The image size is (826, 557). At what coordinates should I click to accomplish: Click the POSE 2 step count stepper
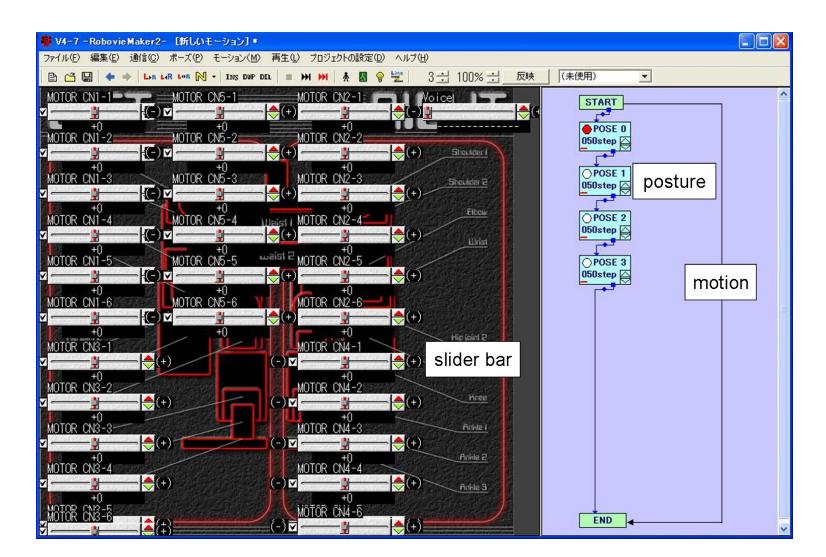[x=625, y=232]
